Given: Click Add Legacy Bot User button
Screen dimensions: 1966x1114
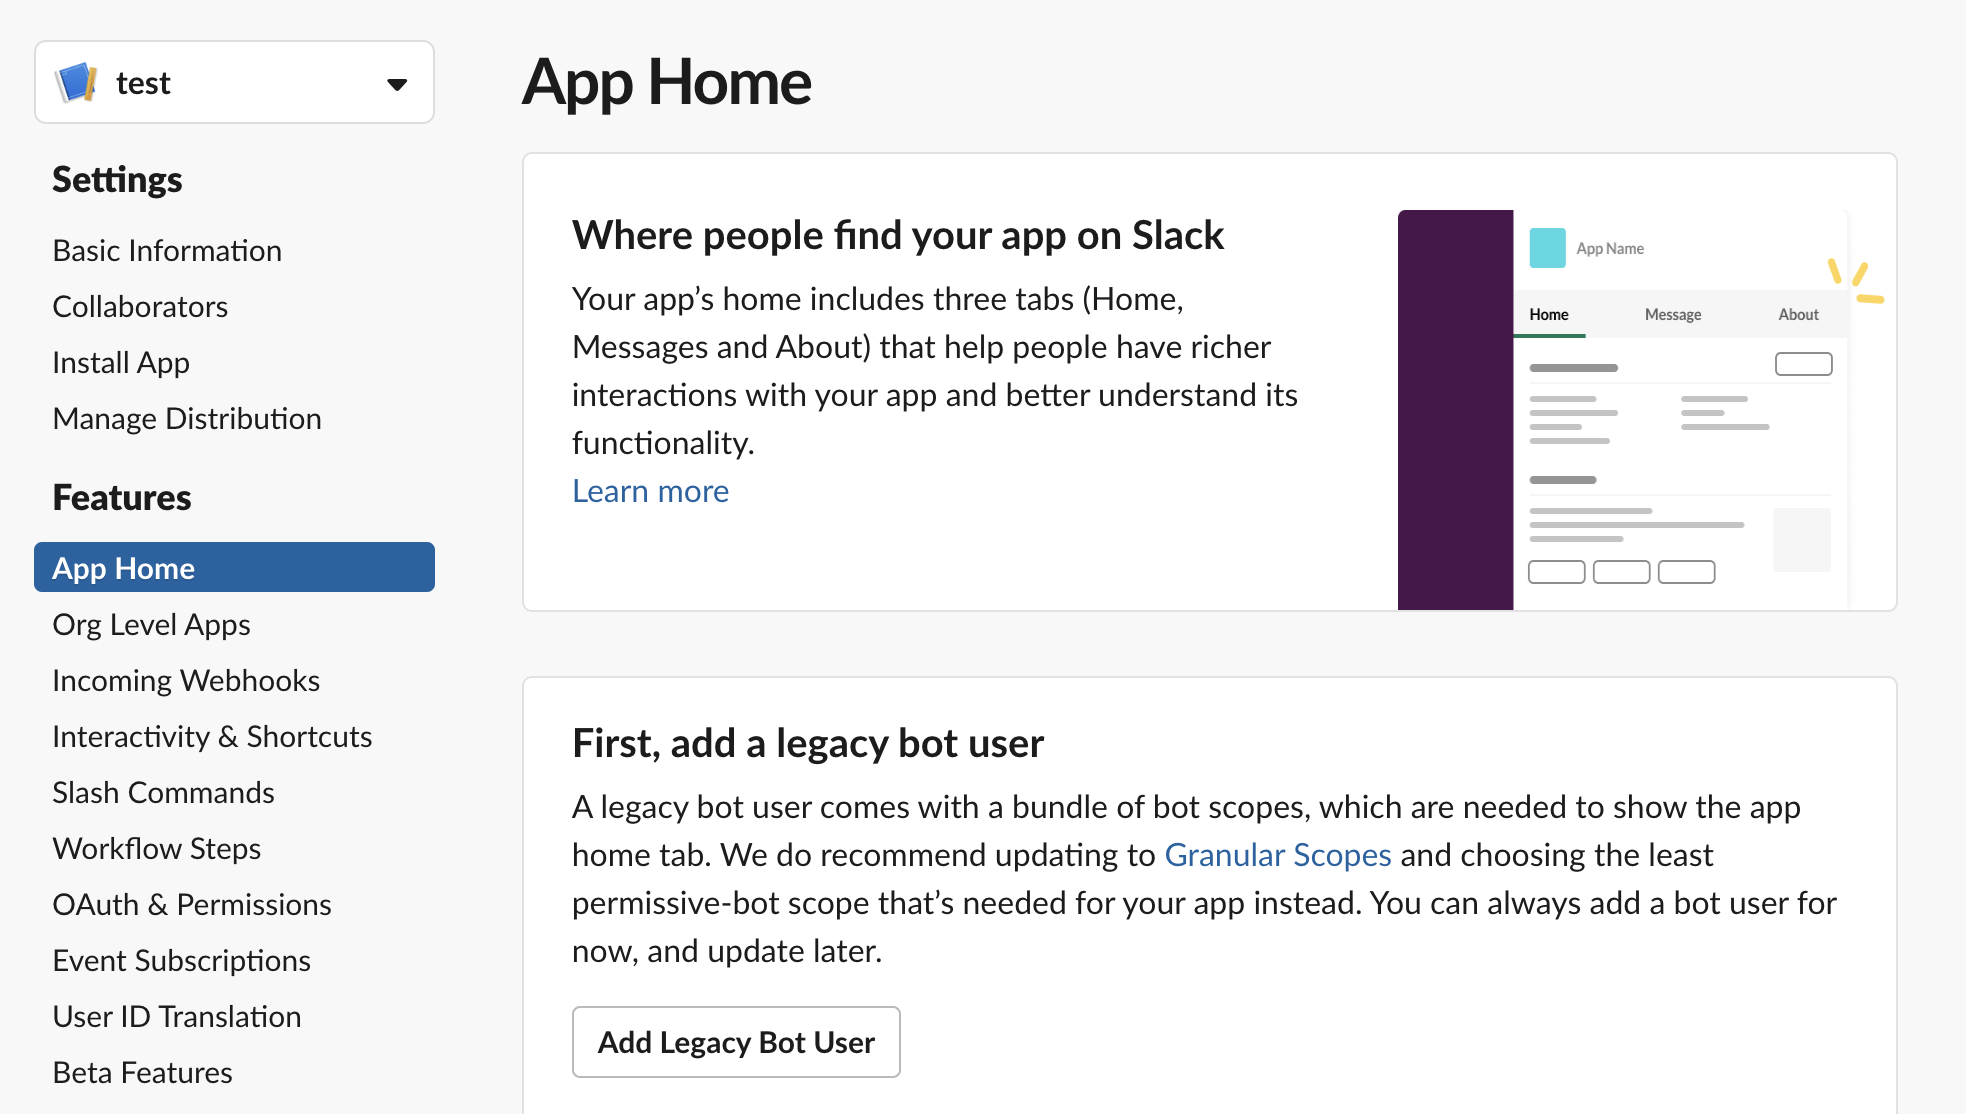Looking at the screenshot, I should (x=736, y=1042).
